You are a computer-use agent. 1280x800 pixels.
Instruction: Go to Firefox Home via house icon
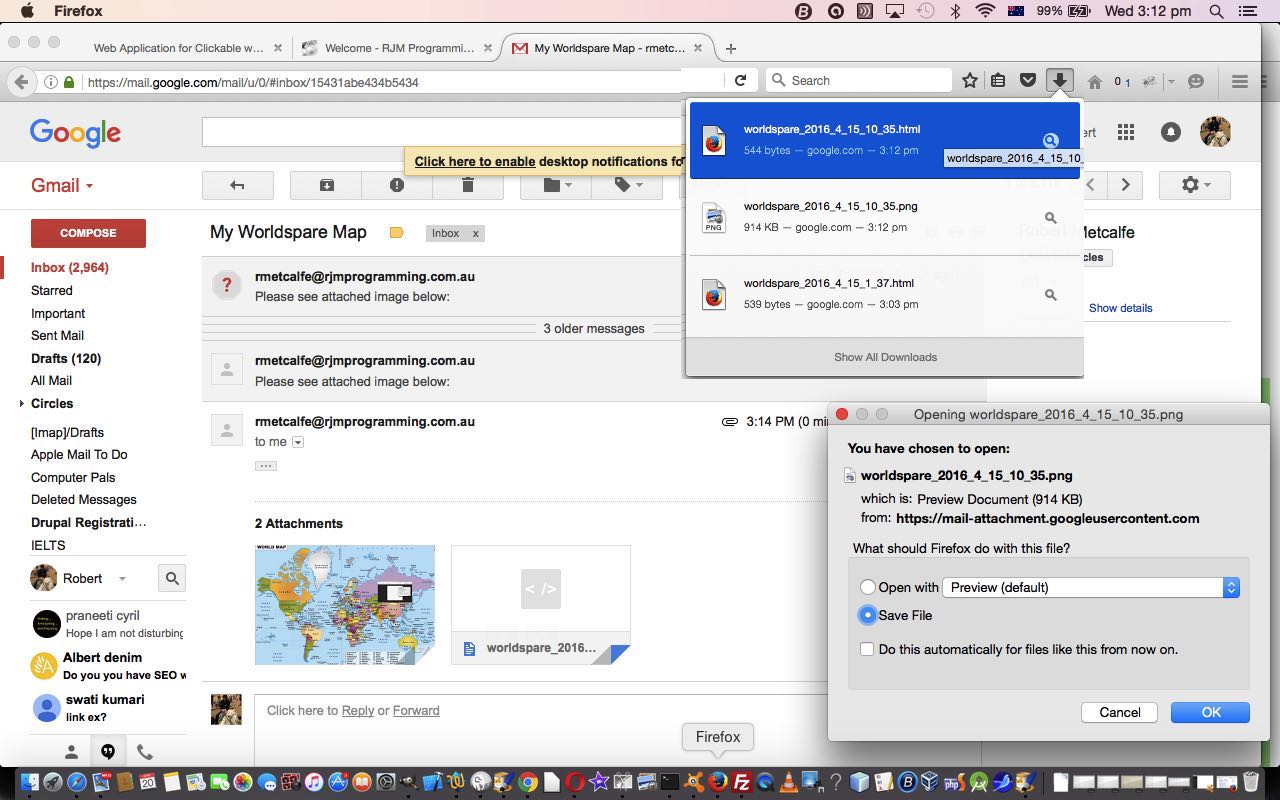[1094, 82]
